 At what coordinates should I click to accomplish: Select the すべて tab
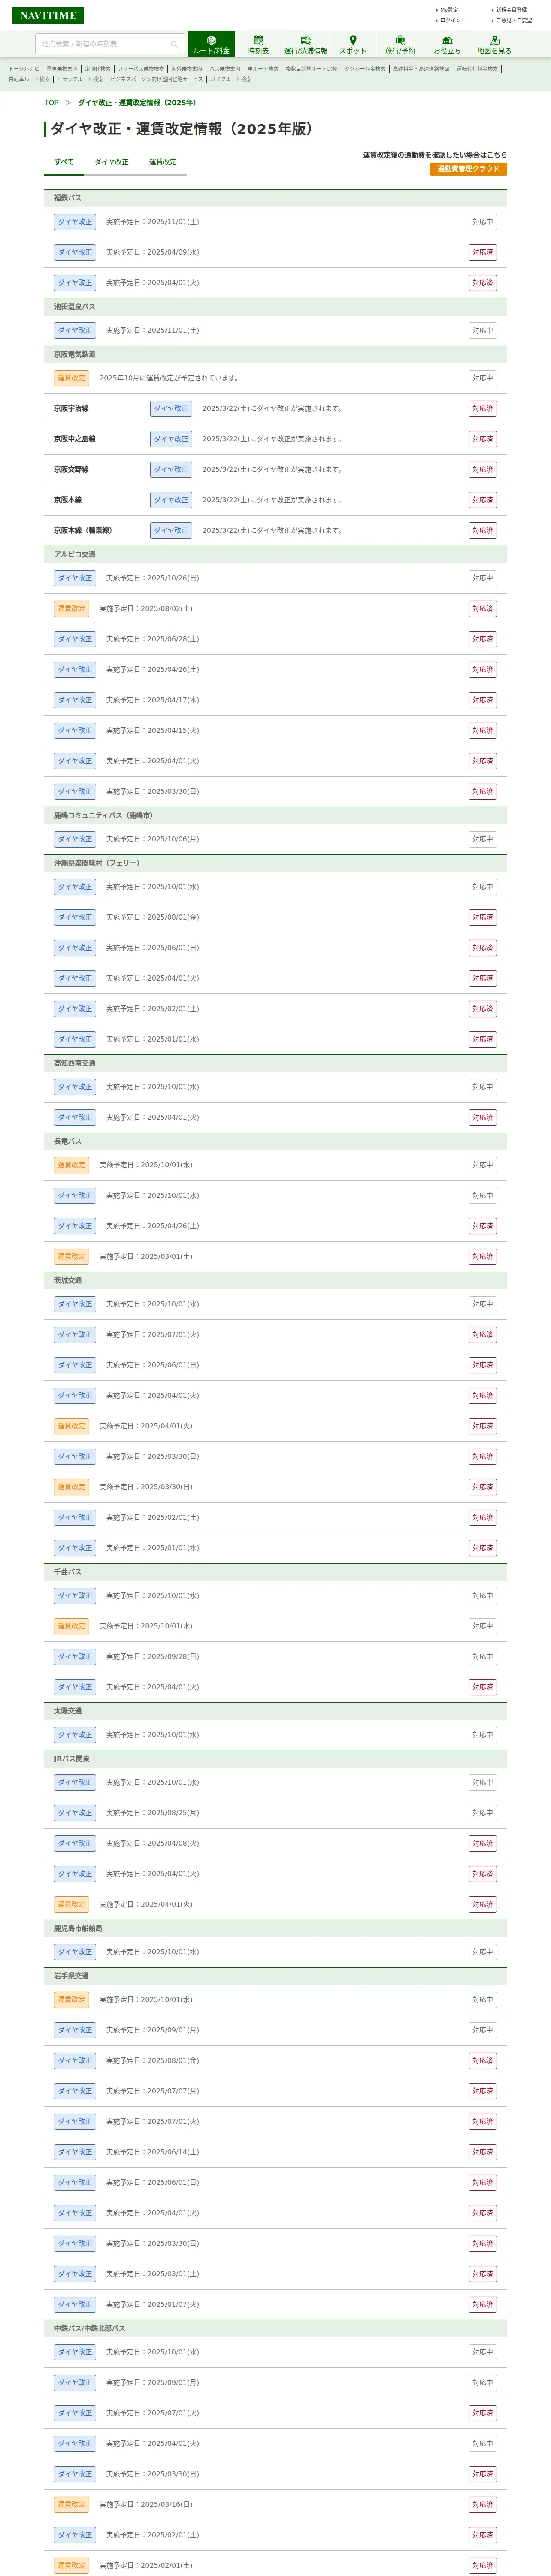click(64, 162)
